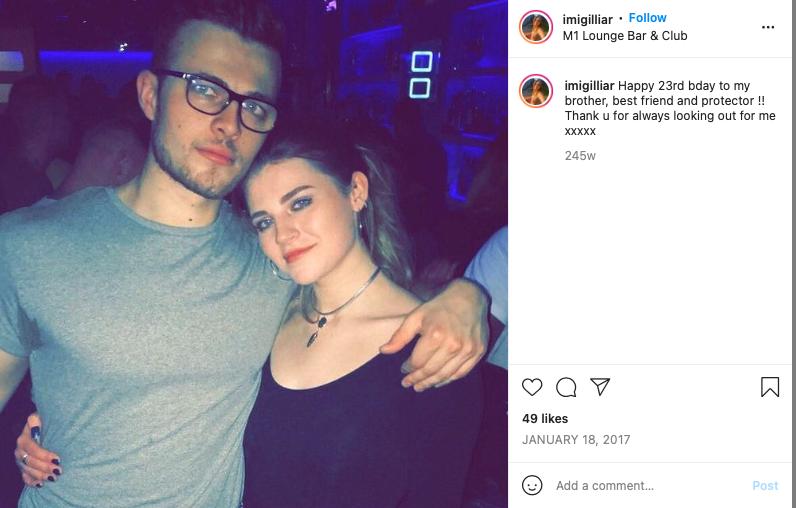Click the main post photo

click(x=254, y=254)
